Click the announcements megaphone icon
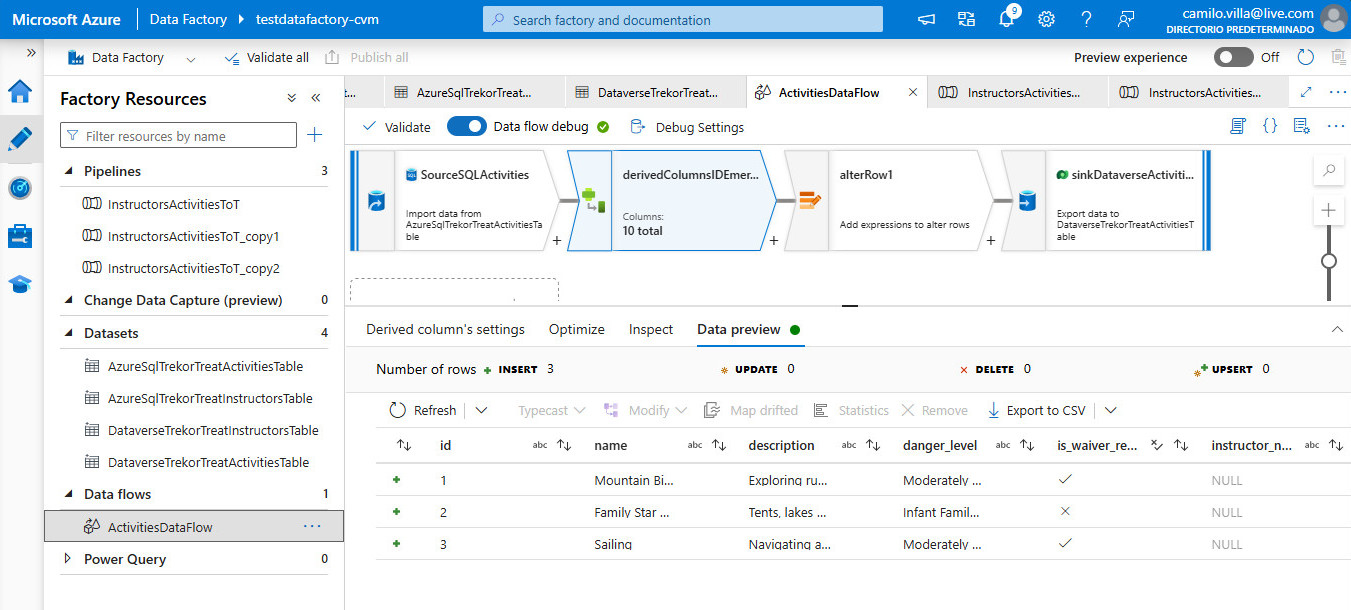 pos(927,20)
